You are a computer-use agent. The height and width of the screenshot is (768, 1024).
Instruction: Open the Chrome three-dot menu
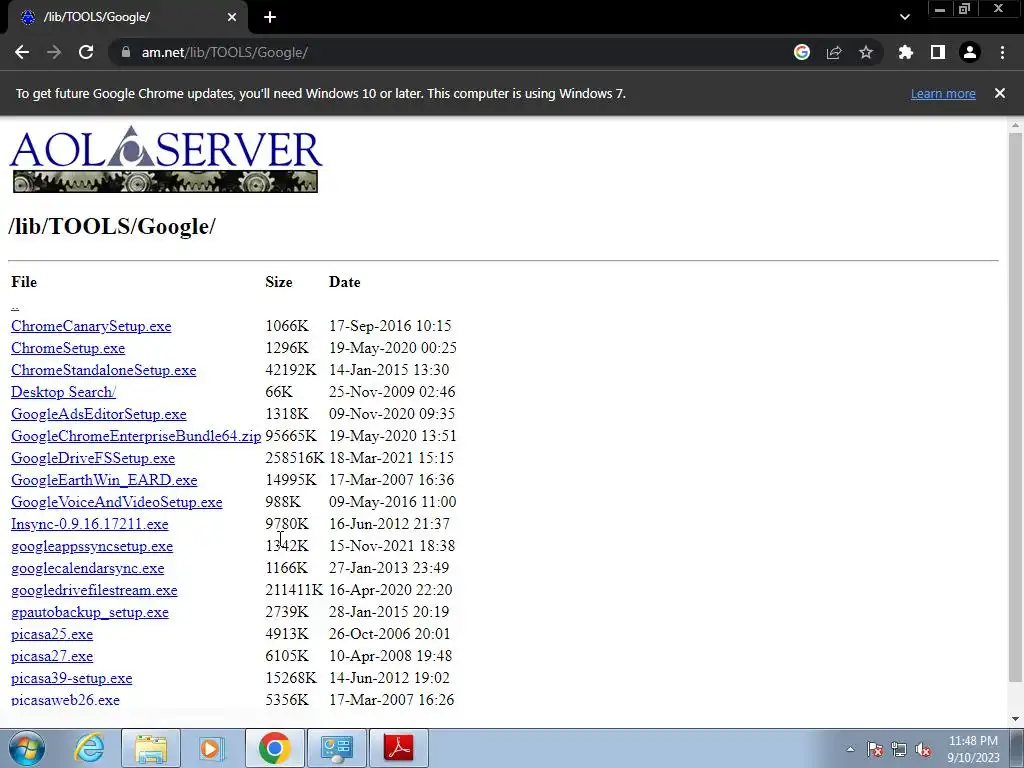pos(1002,52)
